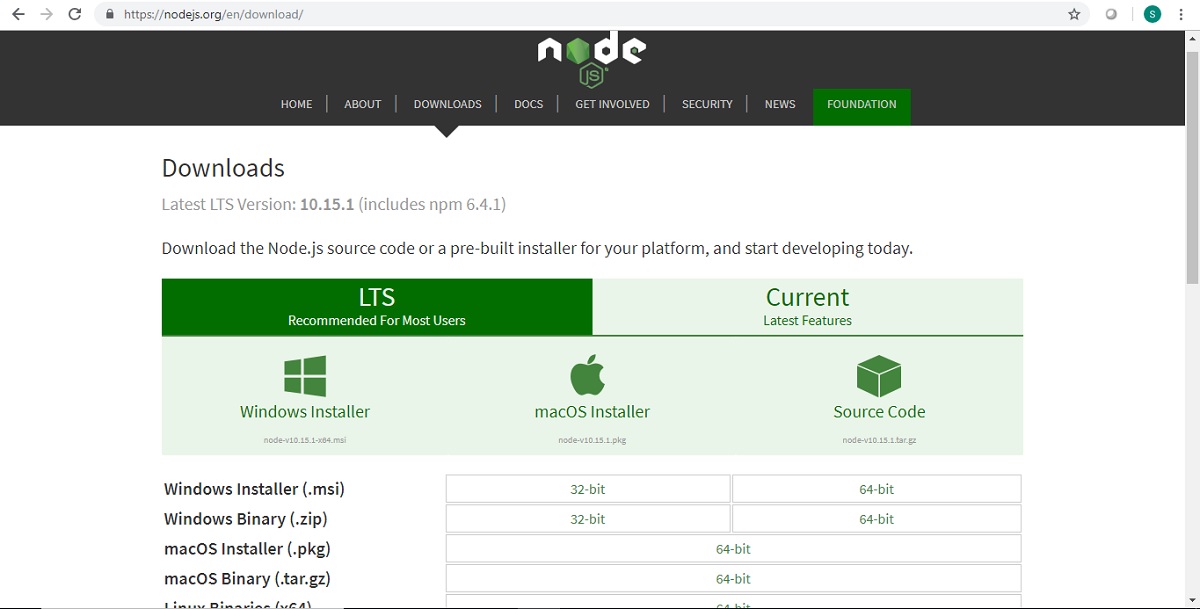
Task: Open the DOWNLOADS nav item
Action: click(448, 104)
